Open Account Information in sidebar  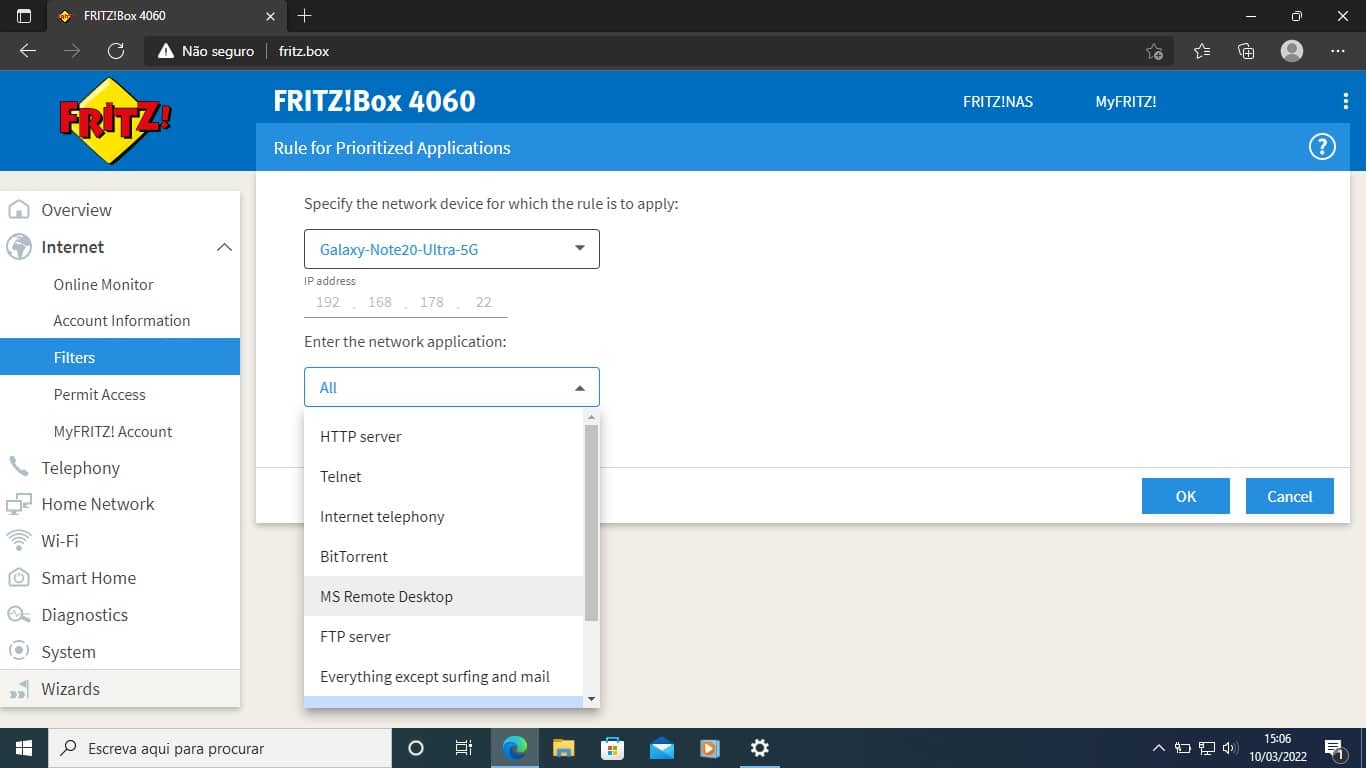(x=120, y=320)
